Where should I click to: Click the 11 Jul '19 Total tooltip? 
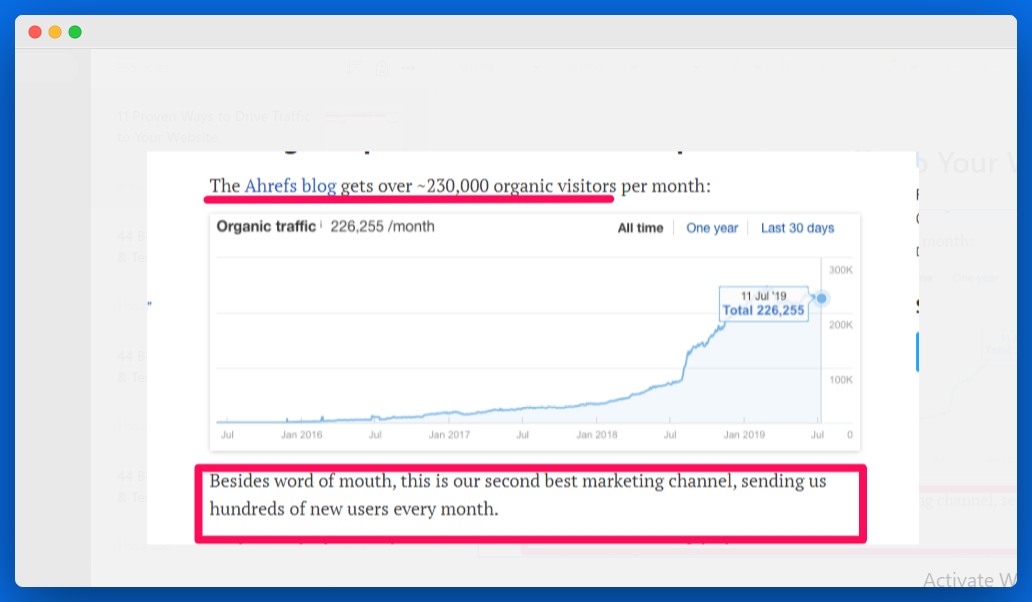click(x=763, y=303)
